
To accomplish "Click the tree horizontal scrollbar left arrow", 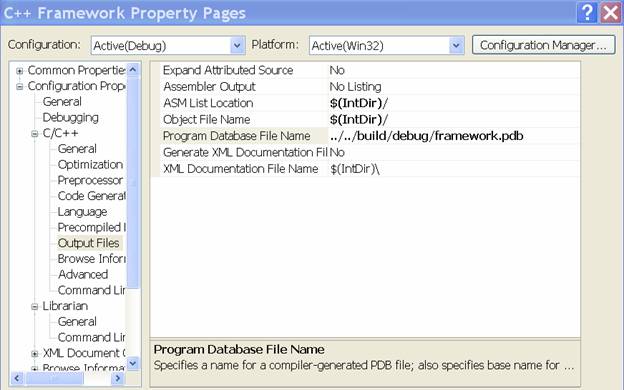I will (x=17, y=378).
